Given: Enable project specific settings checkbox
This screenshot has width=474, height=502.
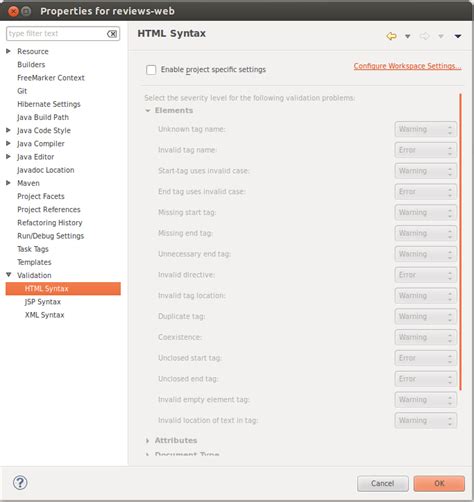Looking at the screenshot, I should 151,70.
